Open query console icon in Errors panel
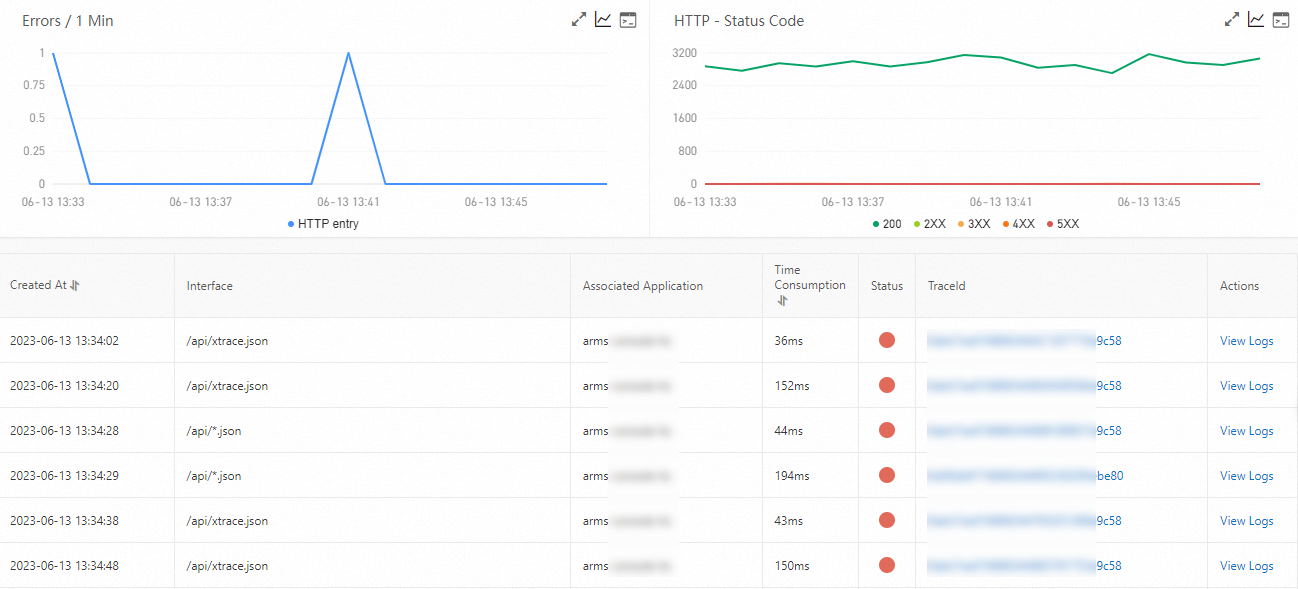The image size is (1298, 589). click(x=628, y=20)
